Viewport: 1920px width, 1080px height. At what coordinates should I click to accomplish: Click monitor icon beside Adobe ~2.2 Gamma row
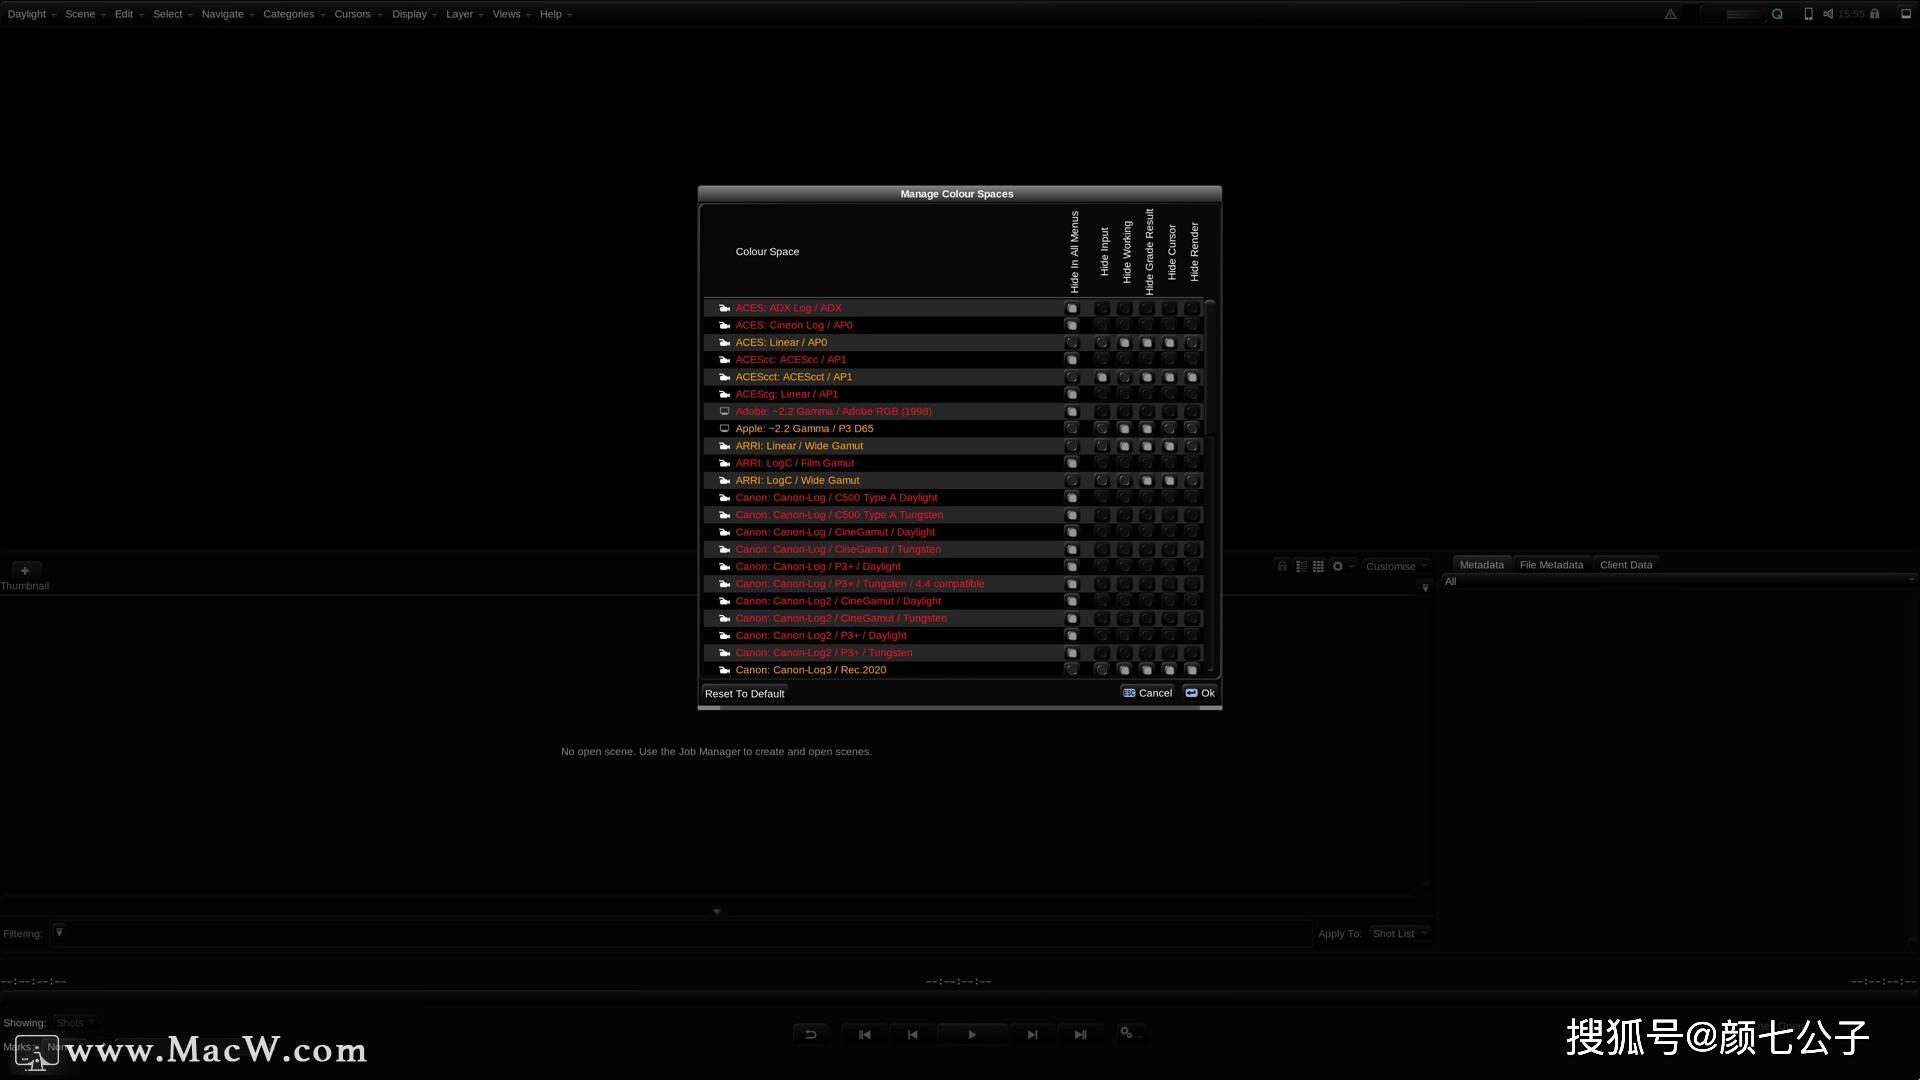click(x=725, y=411)
